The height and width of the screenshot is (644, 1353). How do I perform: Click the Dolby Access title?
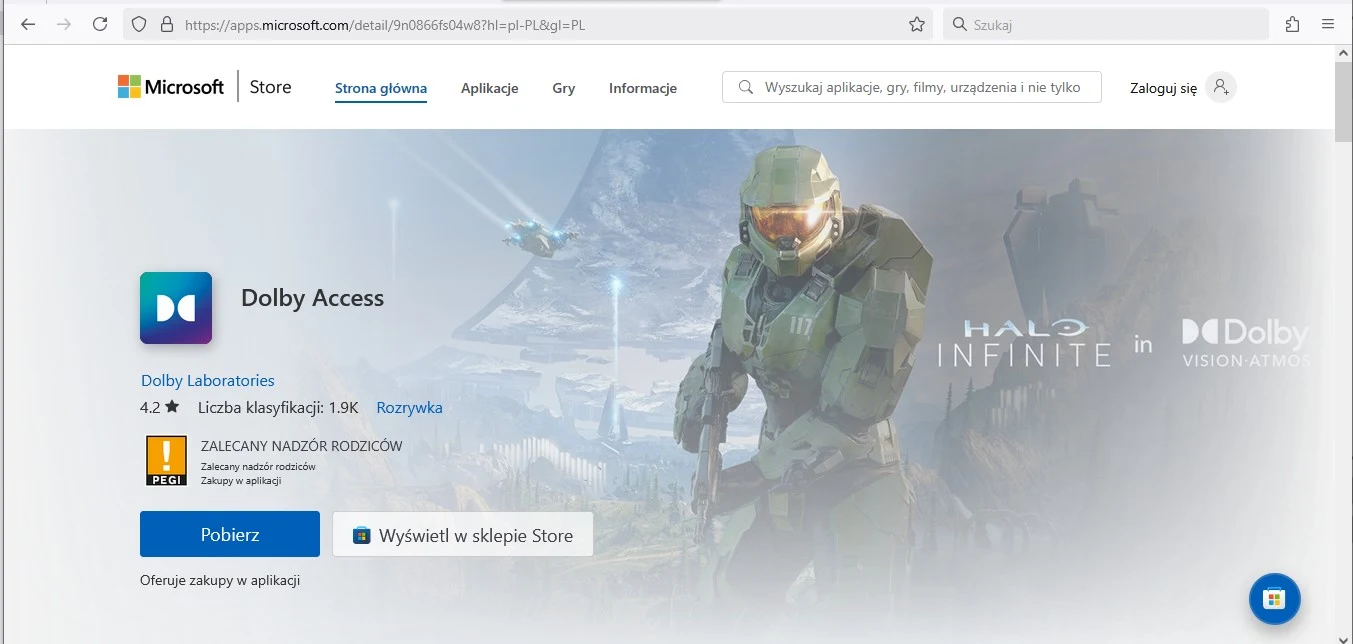pos(312,298)
